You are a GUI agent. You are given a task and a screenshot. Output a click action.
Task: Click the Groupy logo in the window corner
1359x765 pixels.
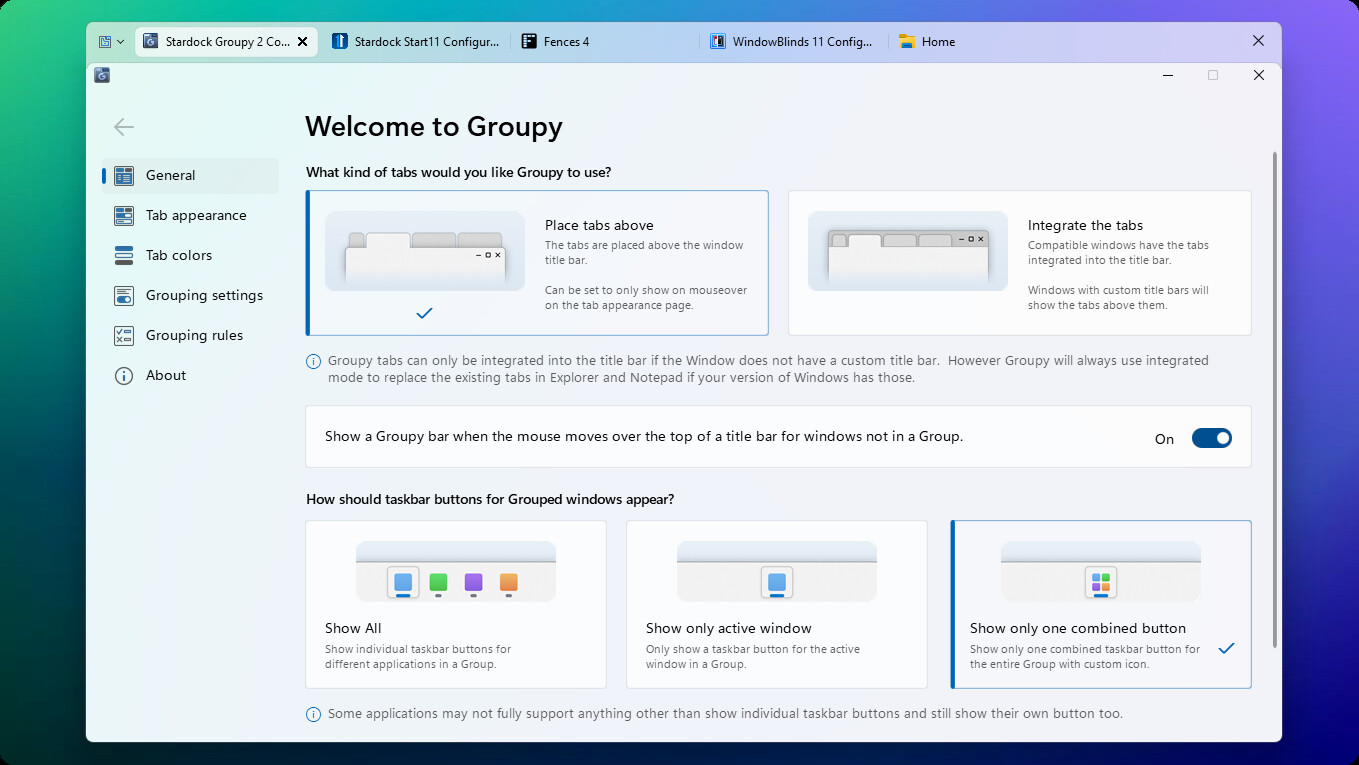point(101,74)
